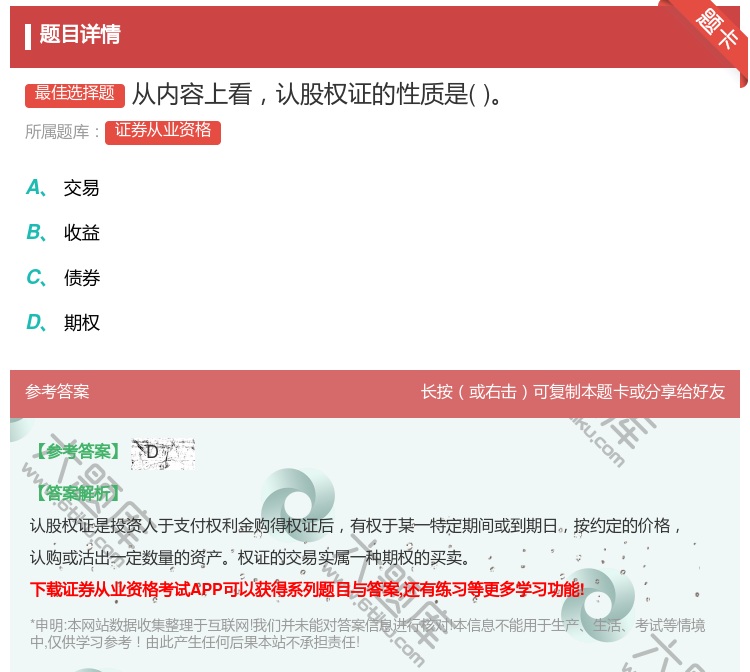
Task: Click the 题目详情 header title
Action: click(80, 35)
